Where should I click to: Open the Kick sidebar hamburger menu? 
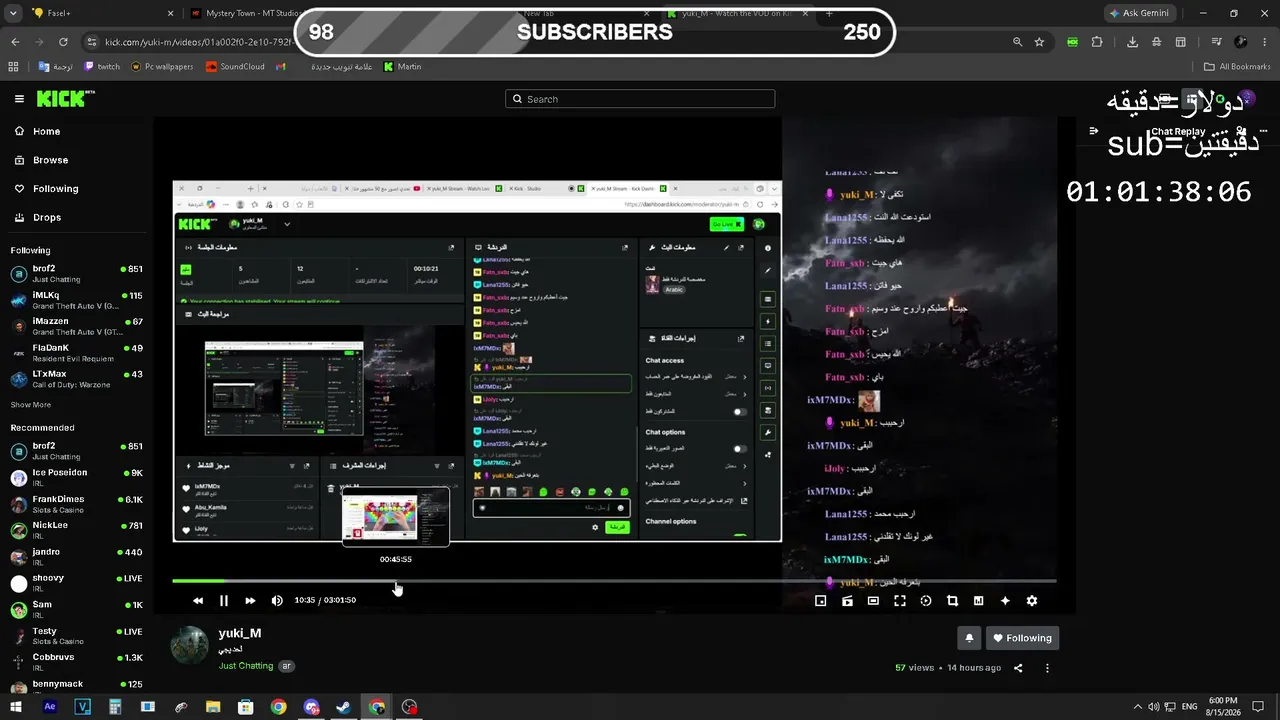[x=19, y=99]
